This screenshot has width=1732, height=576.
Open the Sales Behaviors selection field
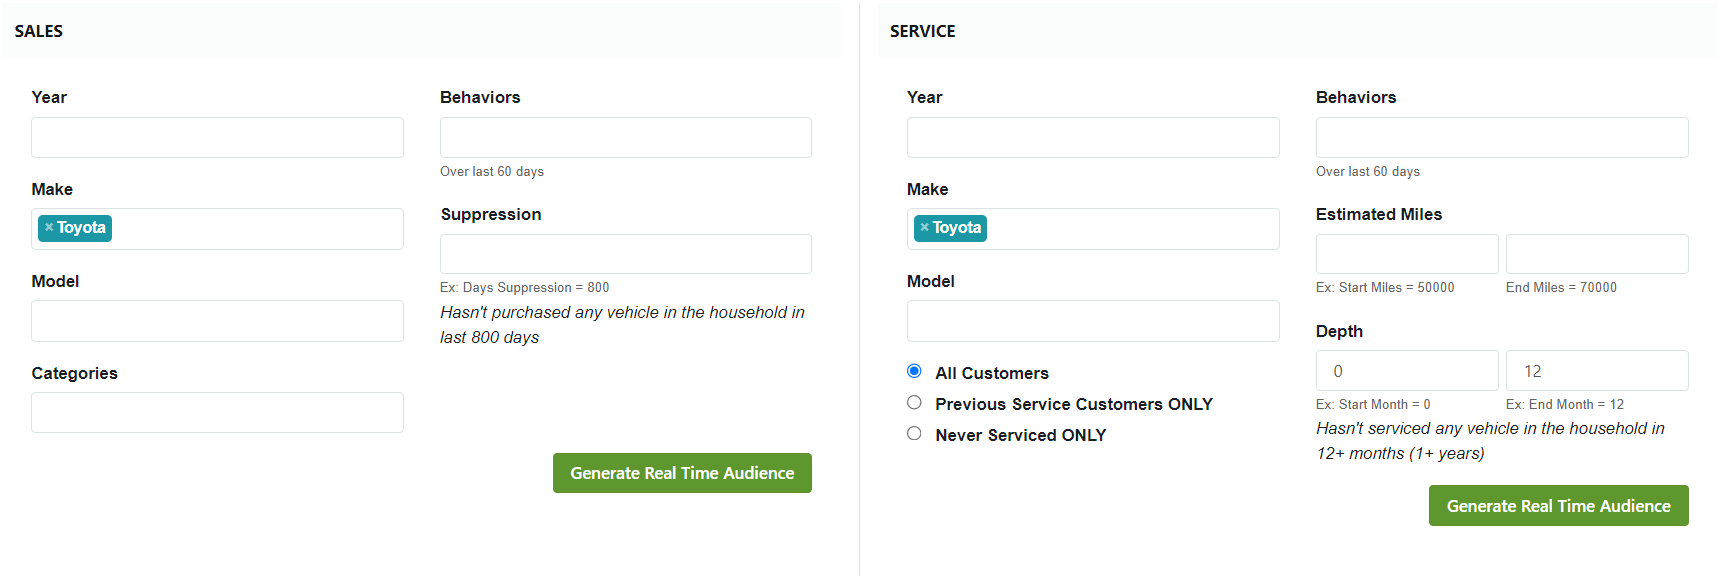625,138
